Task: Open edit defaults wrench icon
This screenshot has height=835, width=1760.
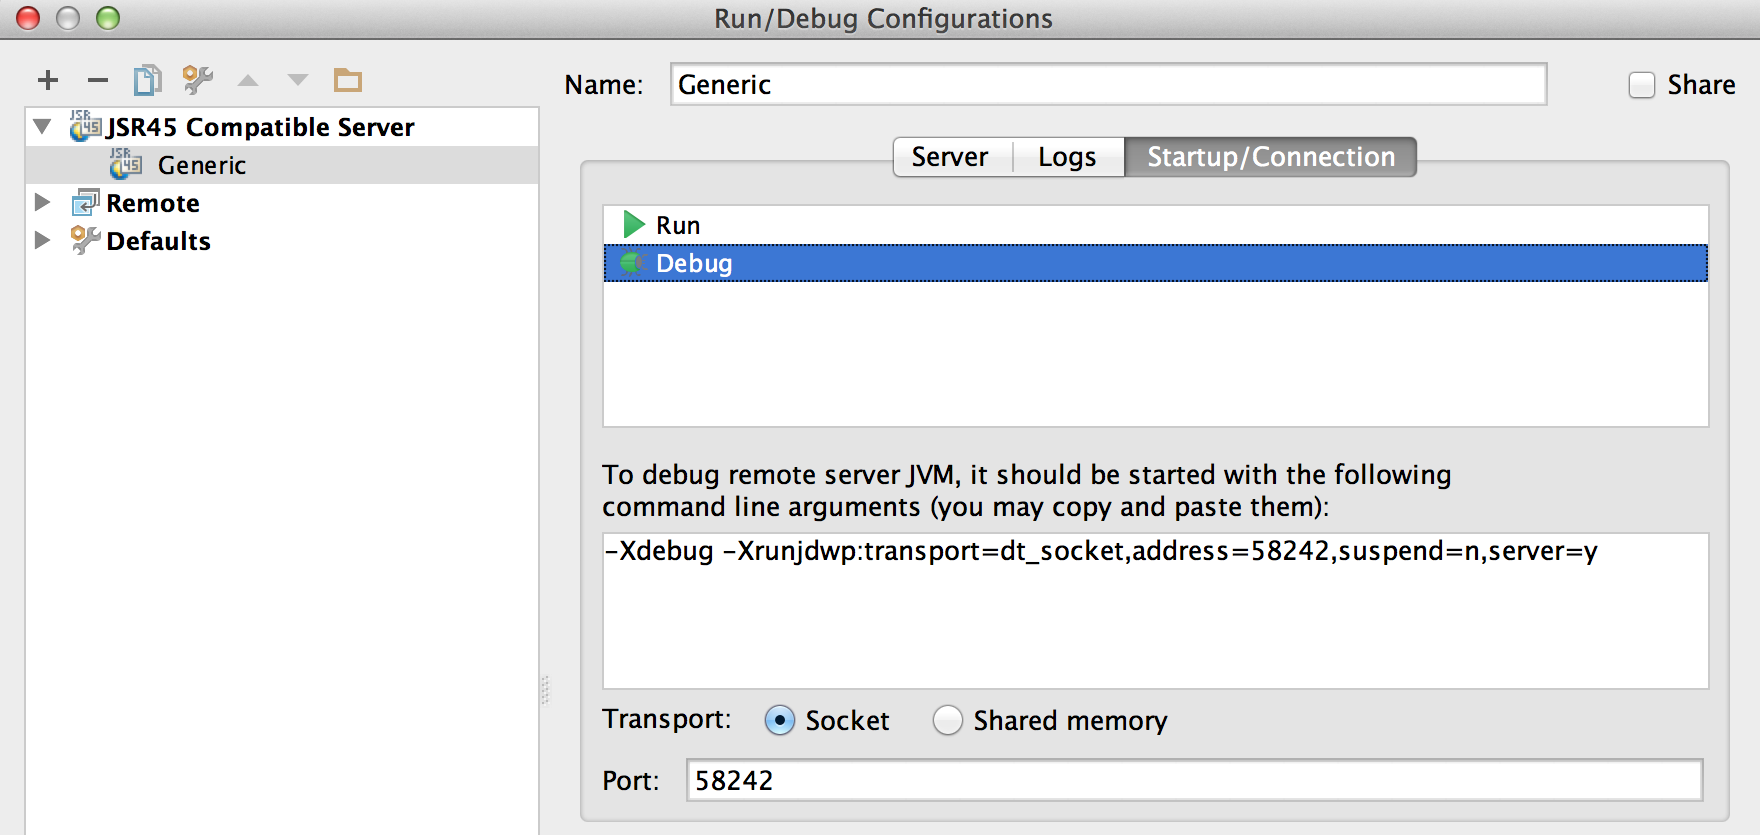Action: click(x=197, y=80)
